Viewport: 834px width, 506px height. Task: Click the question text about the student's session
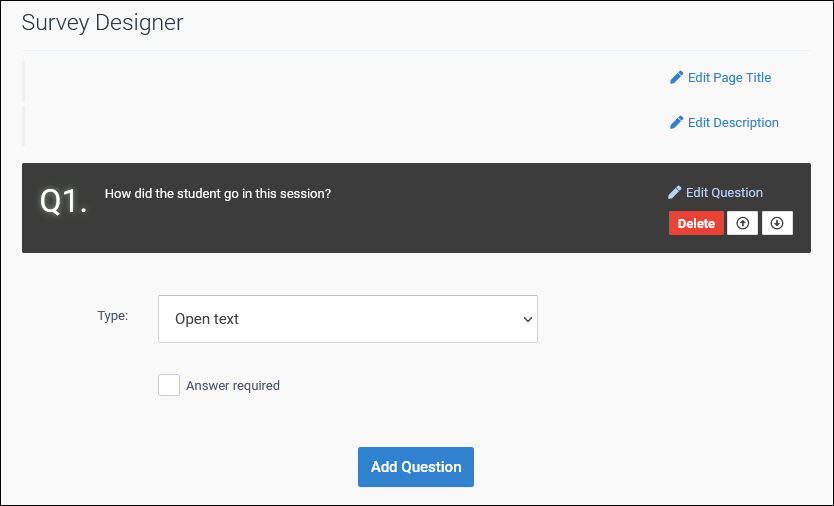(217, 193)
